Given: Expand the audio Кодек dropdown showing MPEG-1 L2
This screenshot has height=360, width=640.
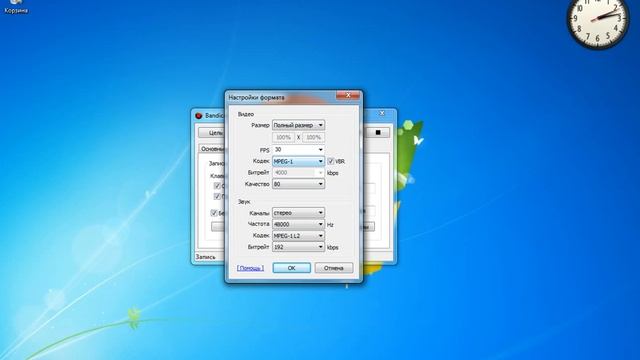Looking at the screenshot, I should 298,236.
